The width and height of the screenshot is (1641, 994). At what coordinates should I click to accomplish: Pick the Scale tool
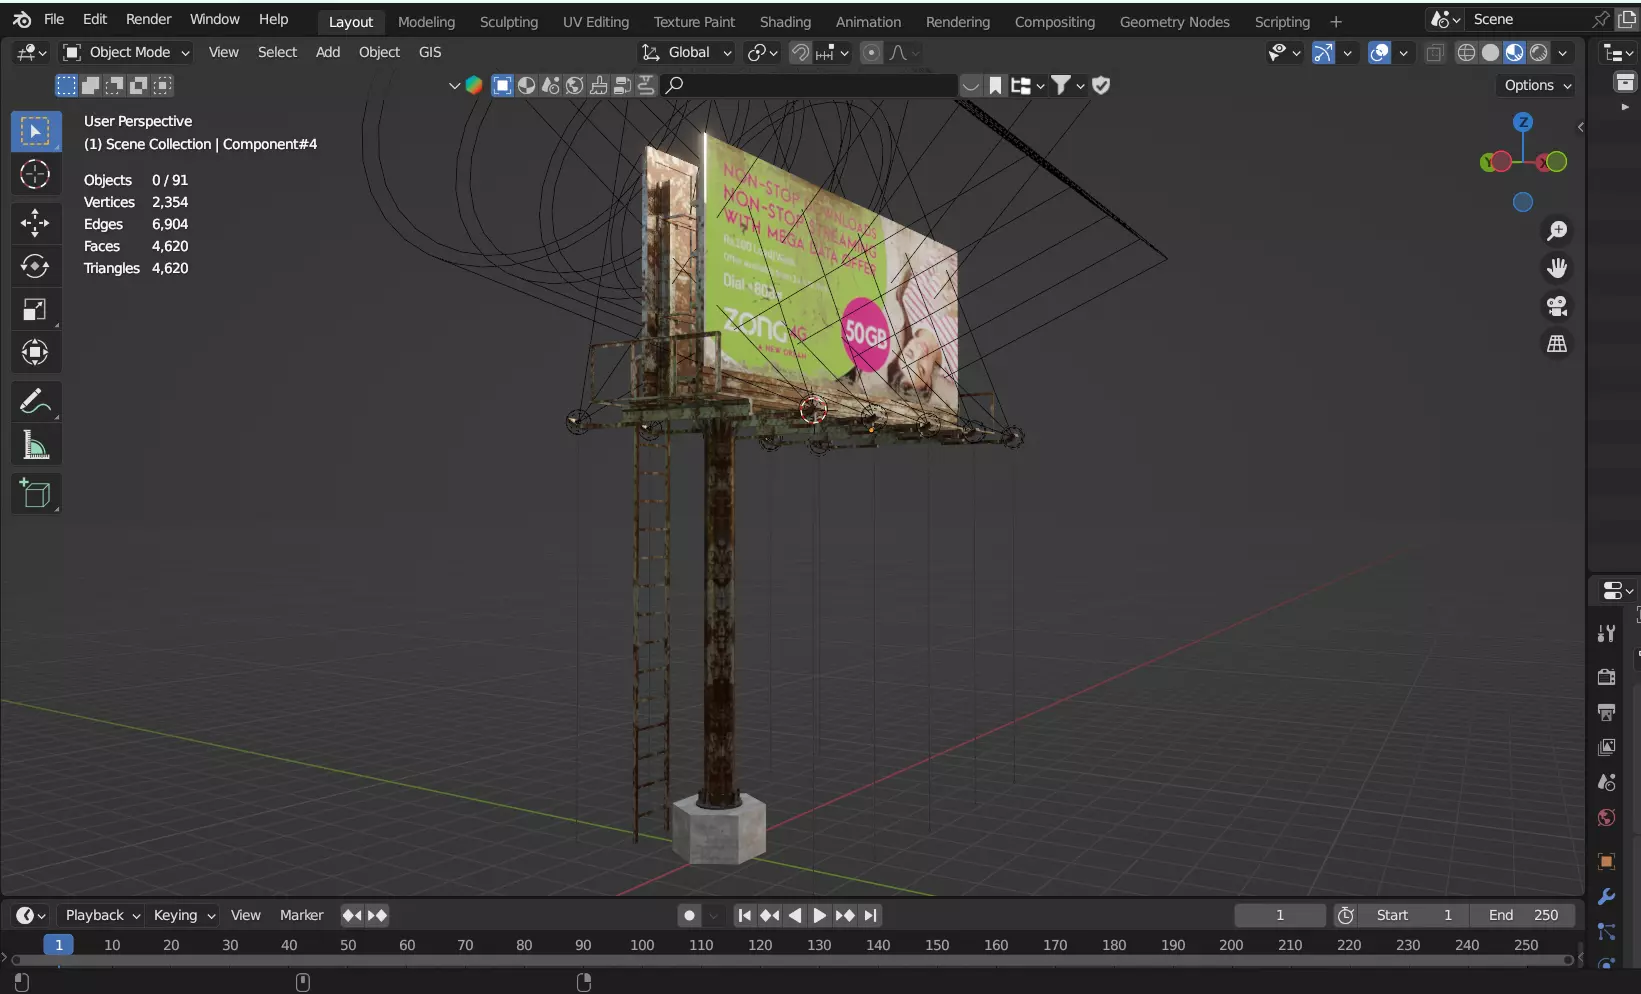point(36,309)
